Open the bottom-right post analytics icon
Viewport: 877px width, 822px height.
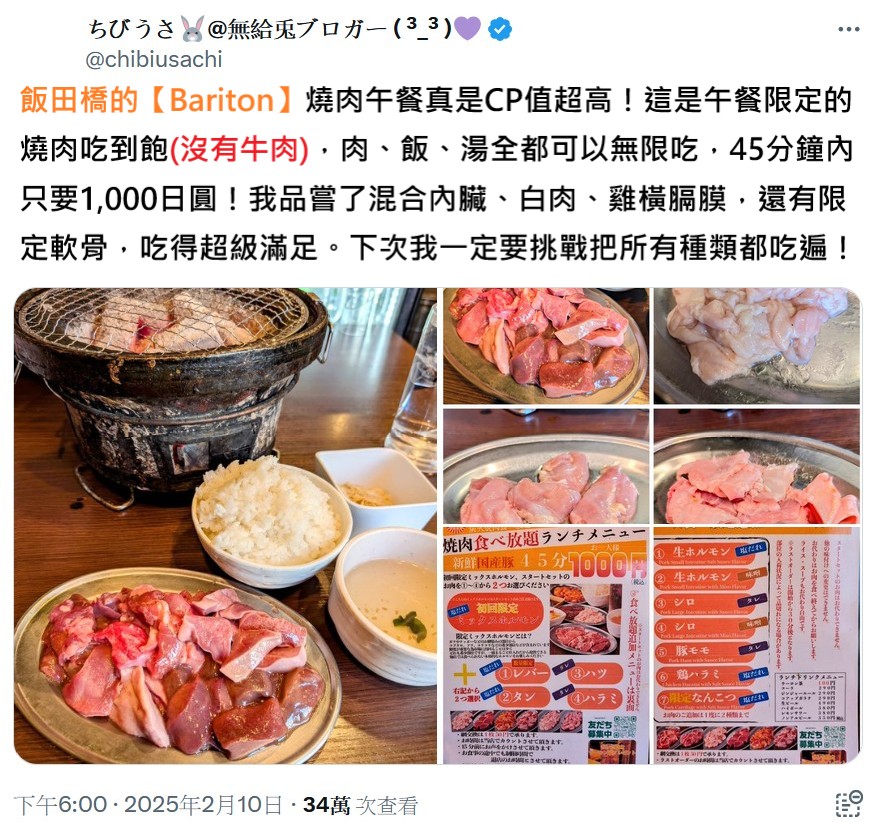(x=848, y=804)
